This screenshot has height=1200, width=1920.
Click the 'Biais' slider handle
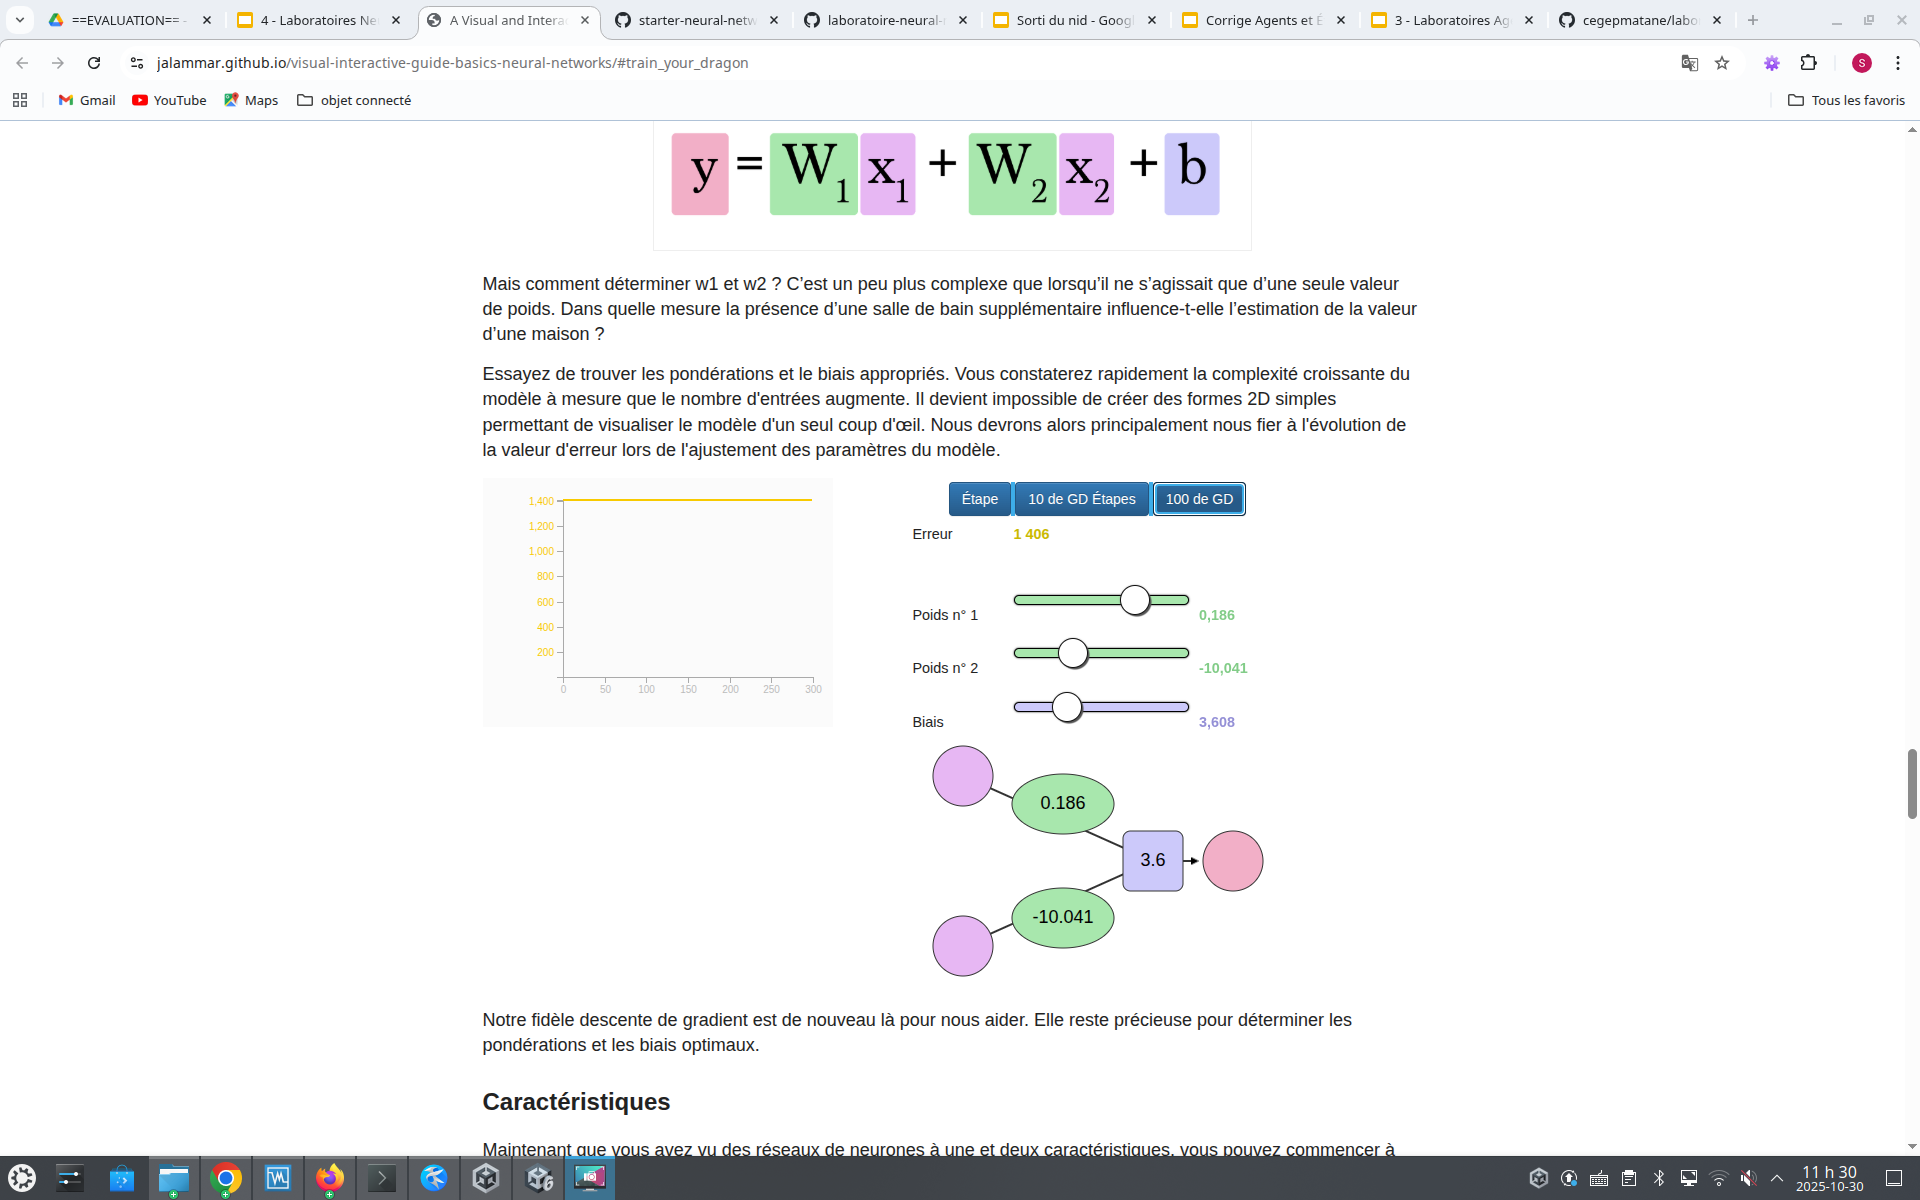1067,707
